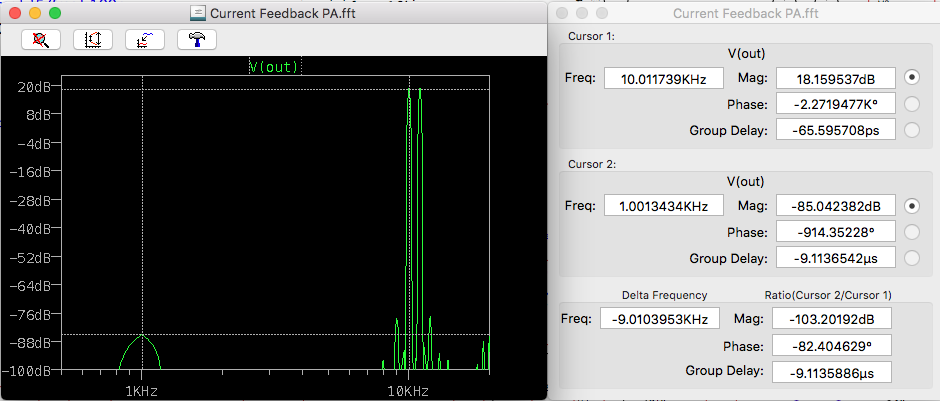This screenshot has height=401, width=940.
Task: Click the 20dB y-axis label
Action: (32, 86)
